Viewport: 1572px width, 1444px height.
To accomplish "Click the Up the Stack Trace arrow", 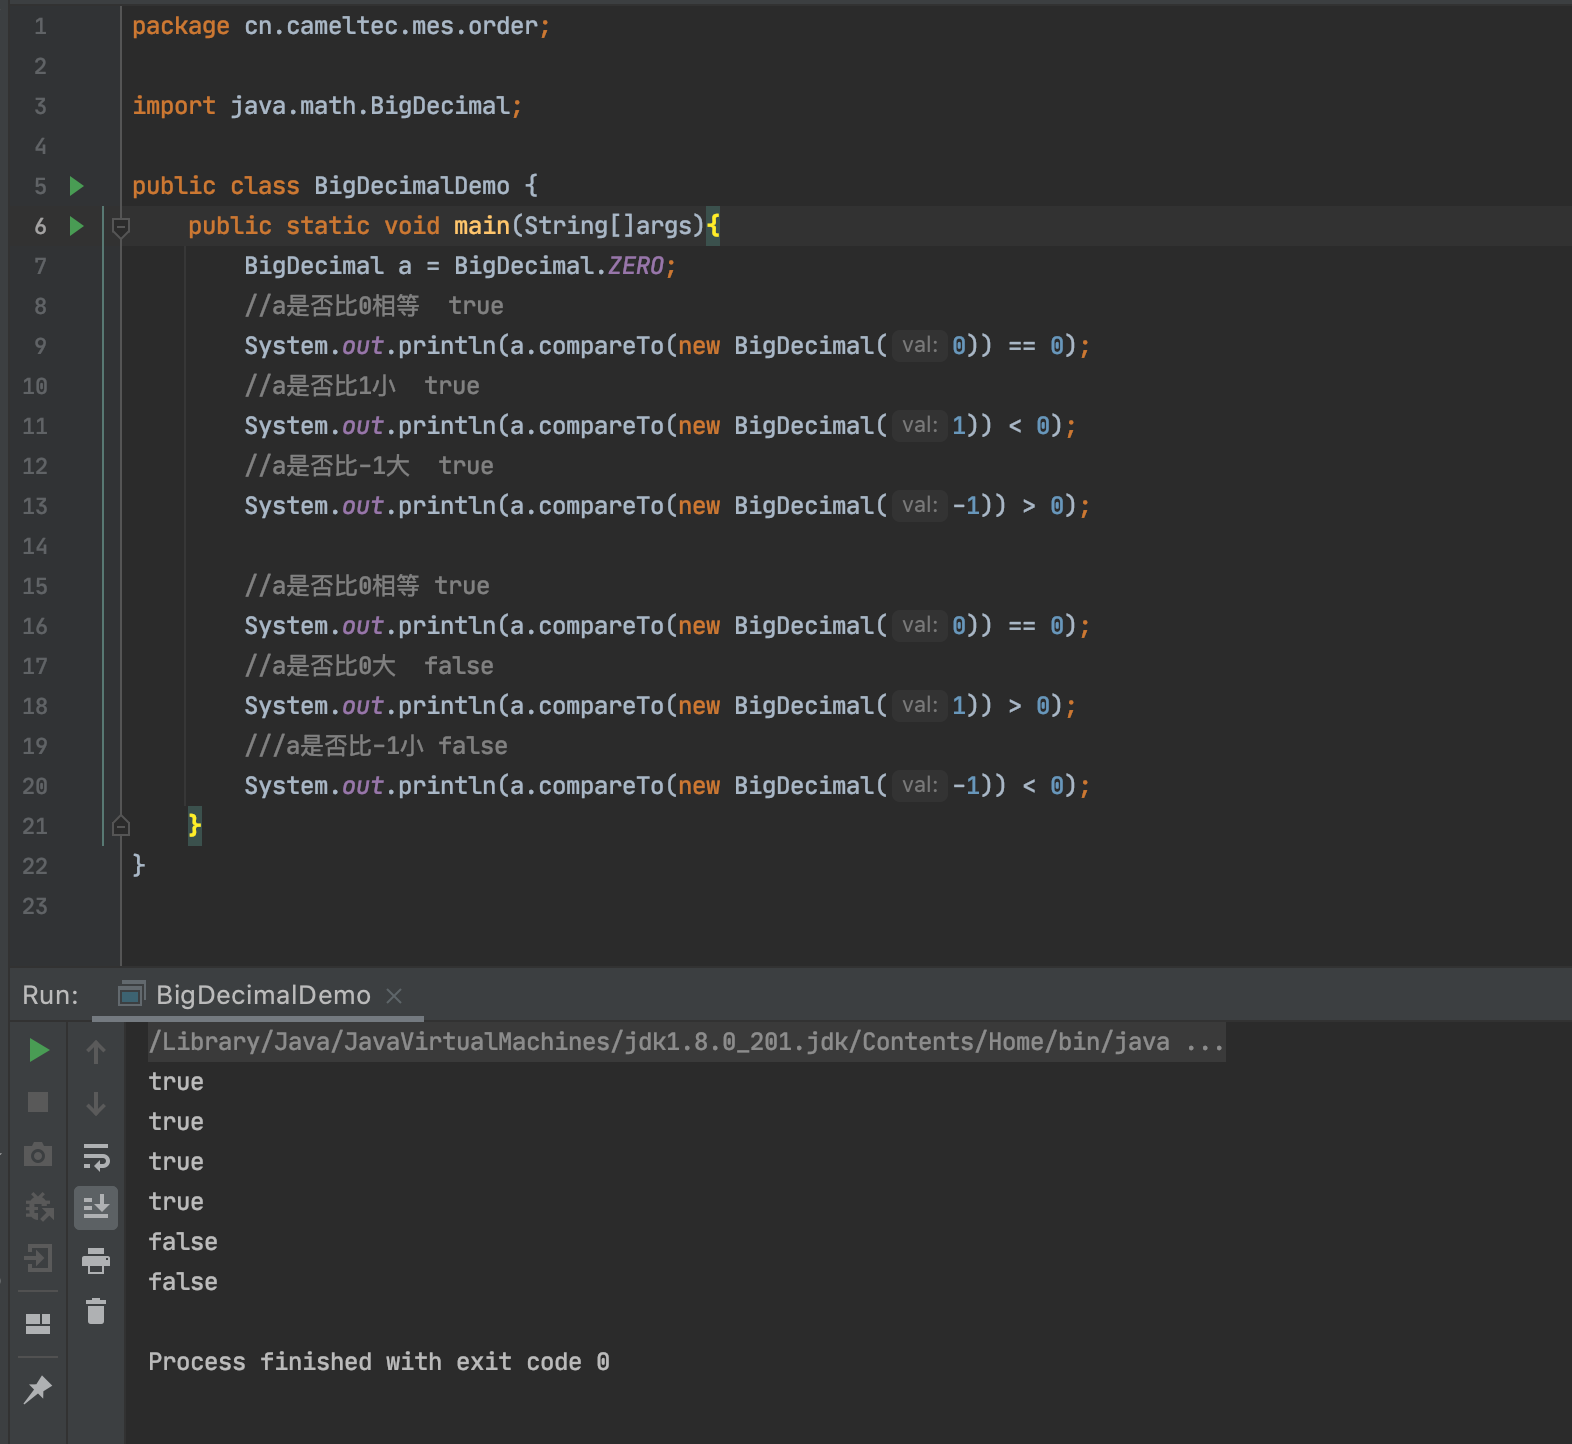I will (x=96, y=1052).
